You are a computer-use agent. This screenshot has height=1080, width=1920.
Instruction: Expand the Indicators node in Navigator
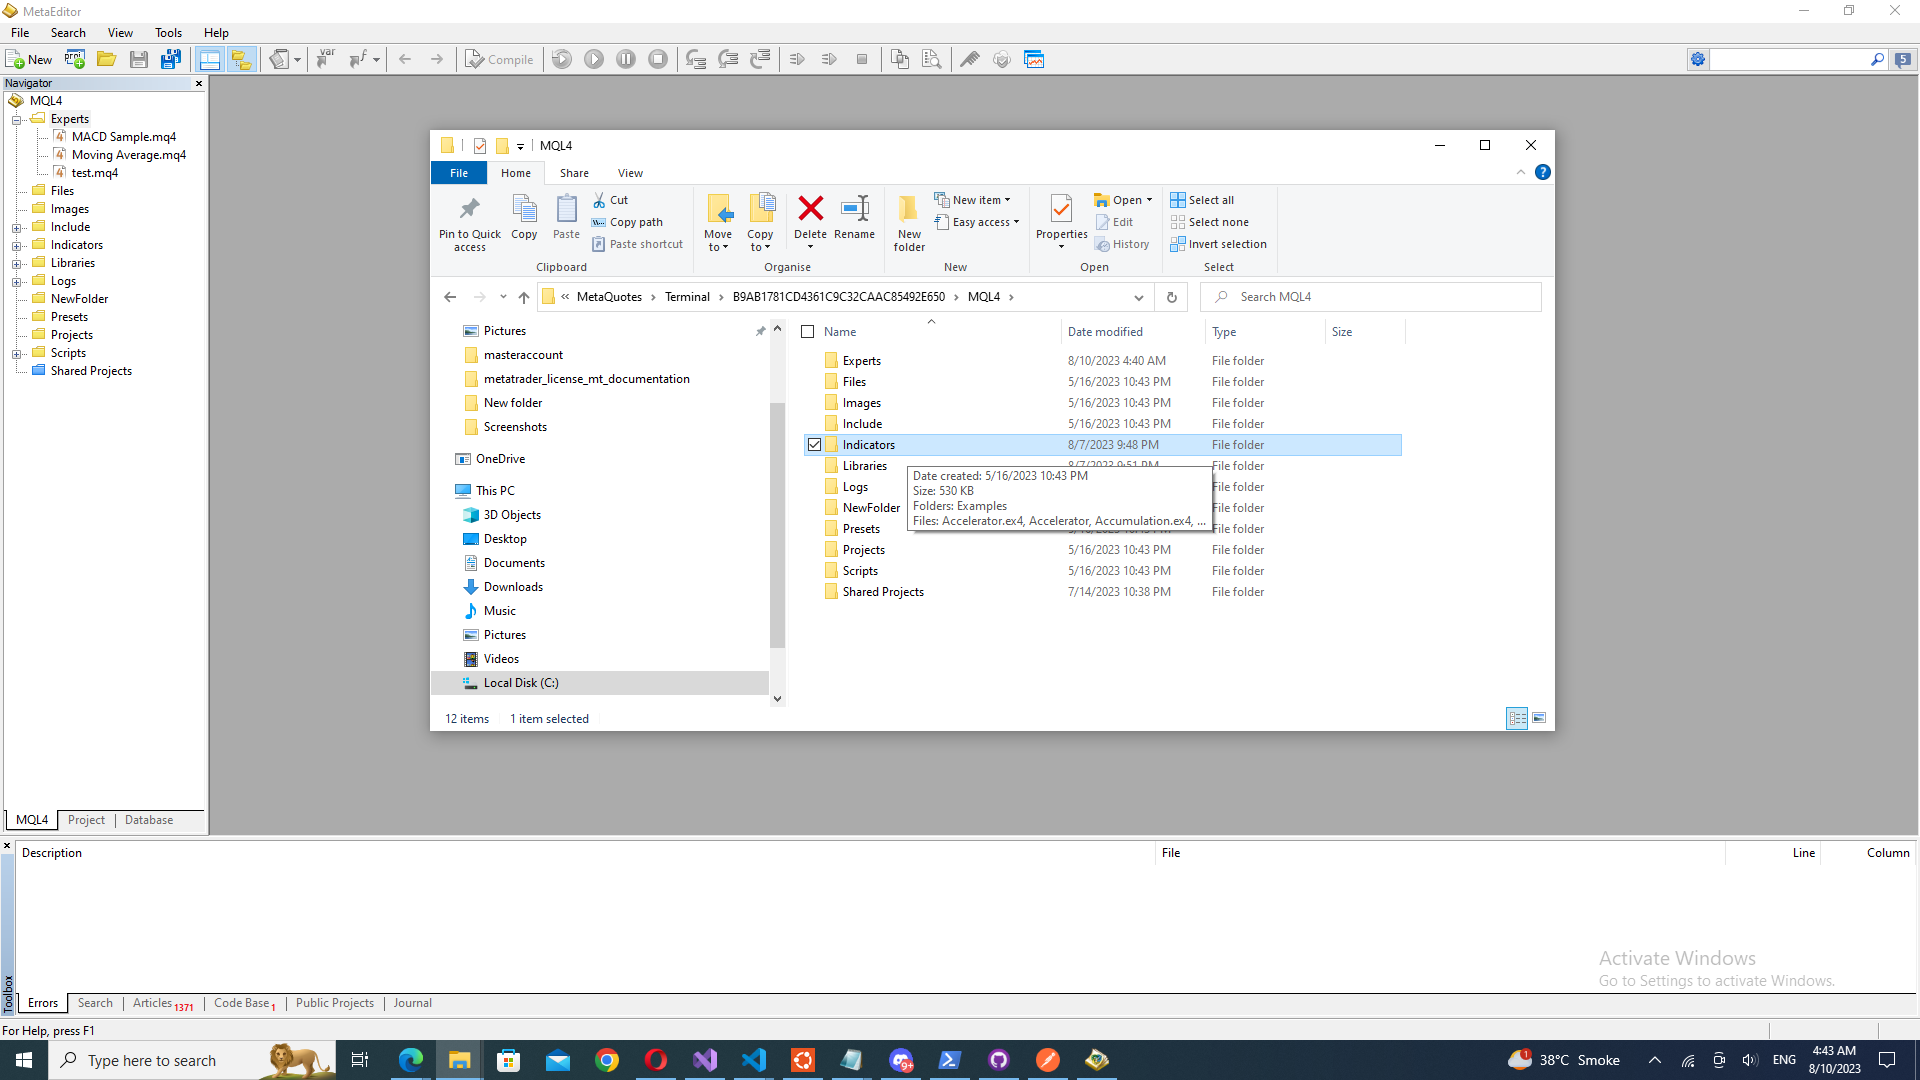pyautogui.click(x=17, y=246)
